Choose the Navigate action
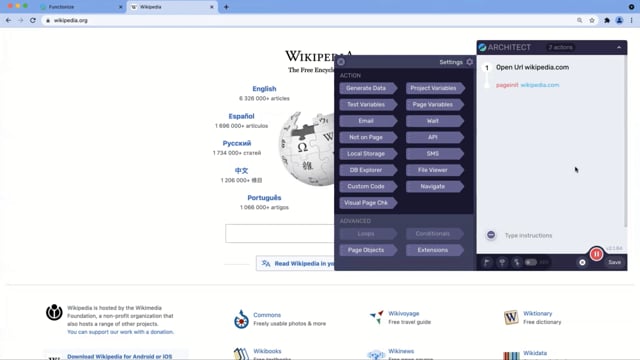 pyautogui.click(x=435, y=186)
